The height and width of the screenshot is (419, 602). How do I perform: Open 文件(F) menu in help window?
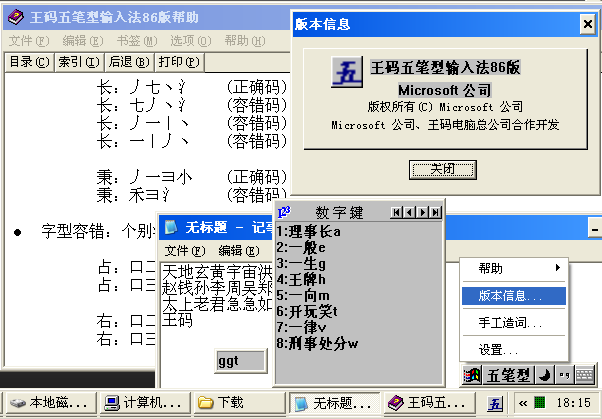[29, 41]
